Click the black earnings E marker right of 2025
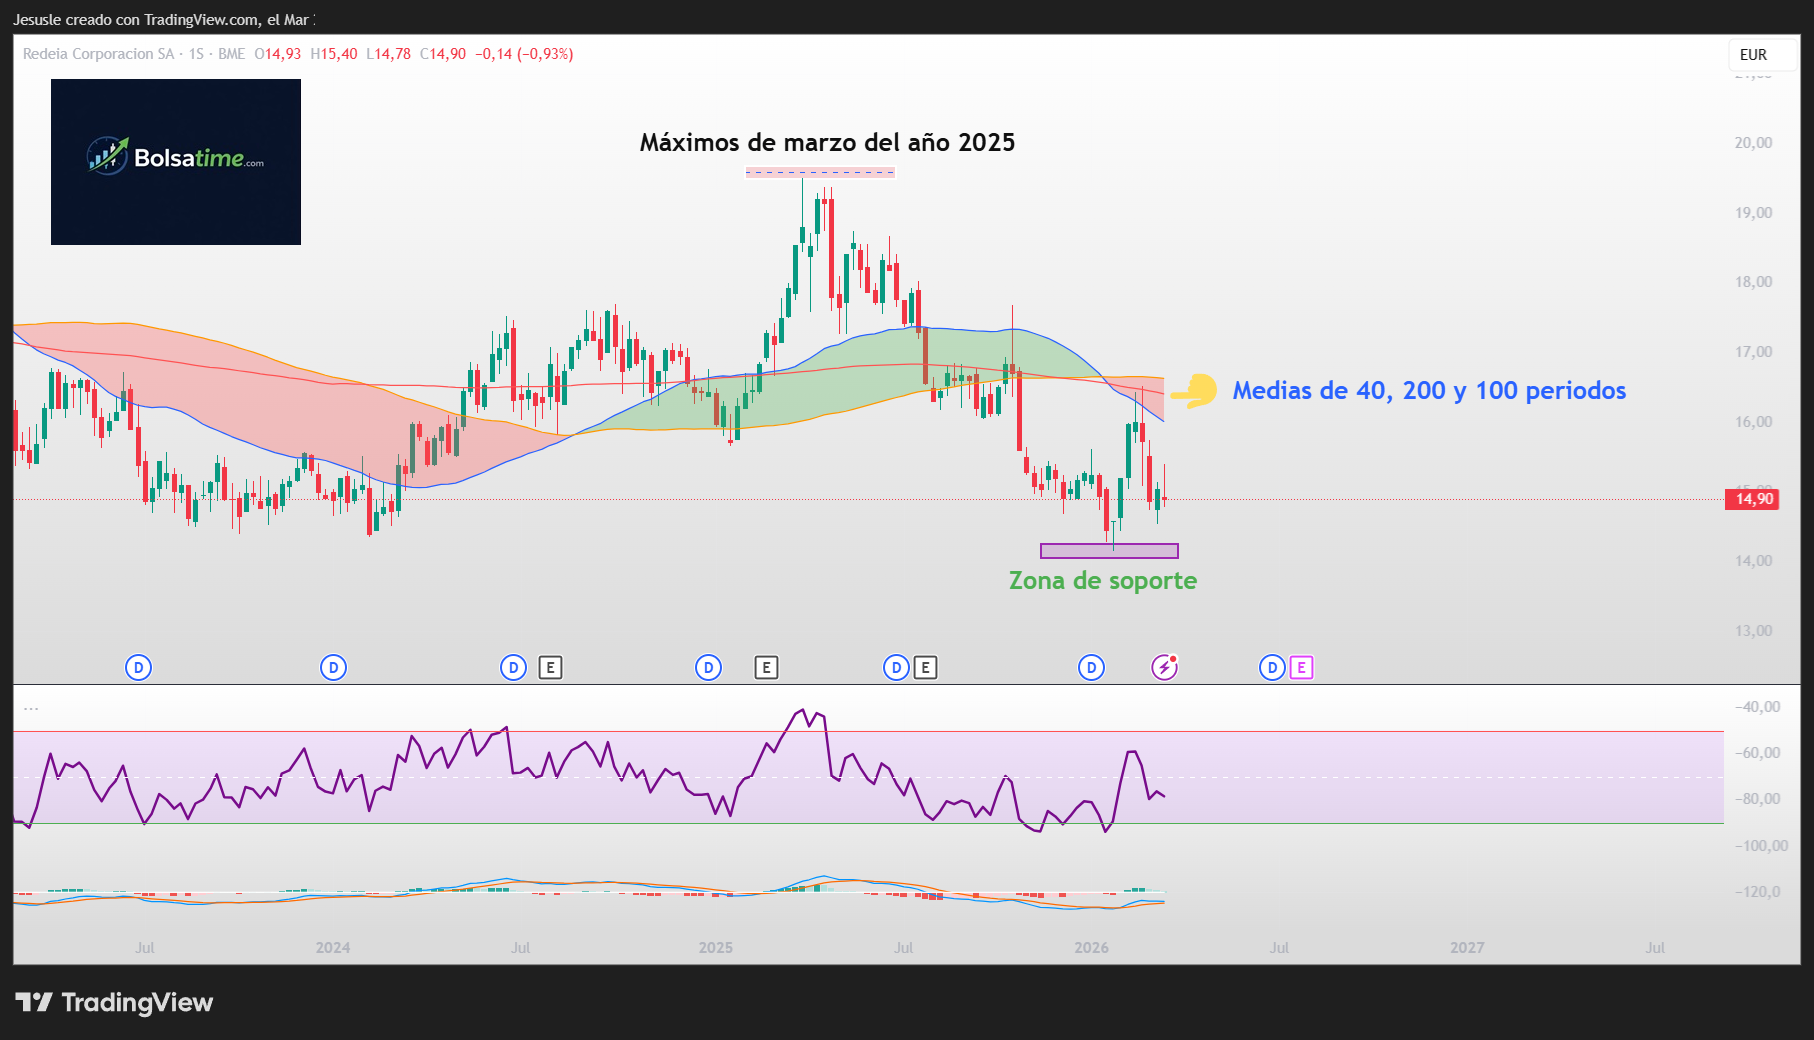This screenshot has height=1040, width=1814. tap(766, 667)
